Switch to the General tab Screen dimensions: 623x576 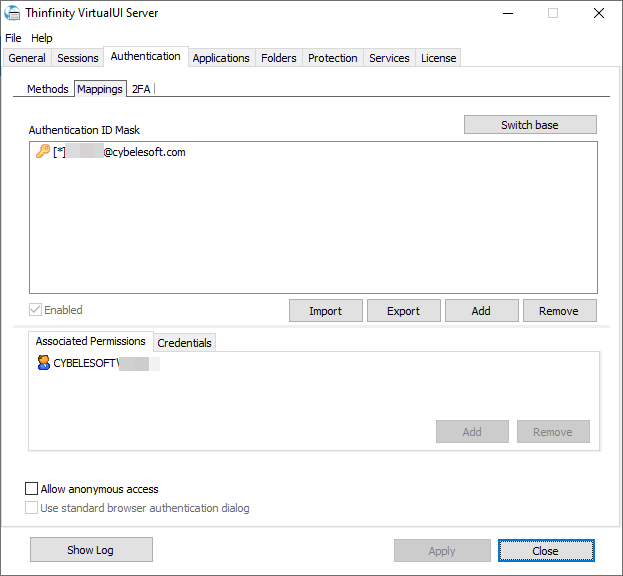[x=27, y=58]
